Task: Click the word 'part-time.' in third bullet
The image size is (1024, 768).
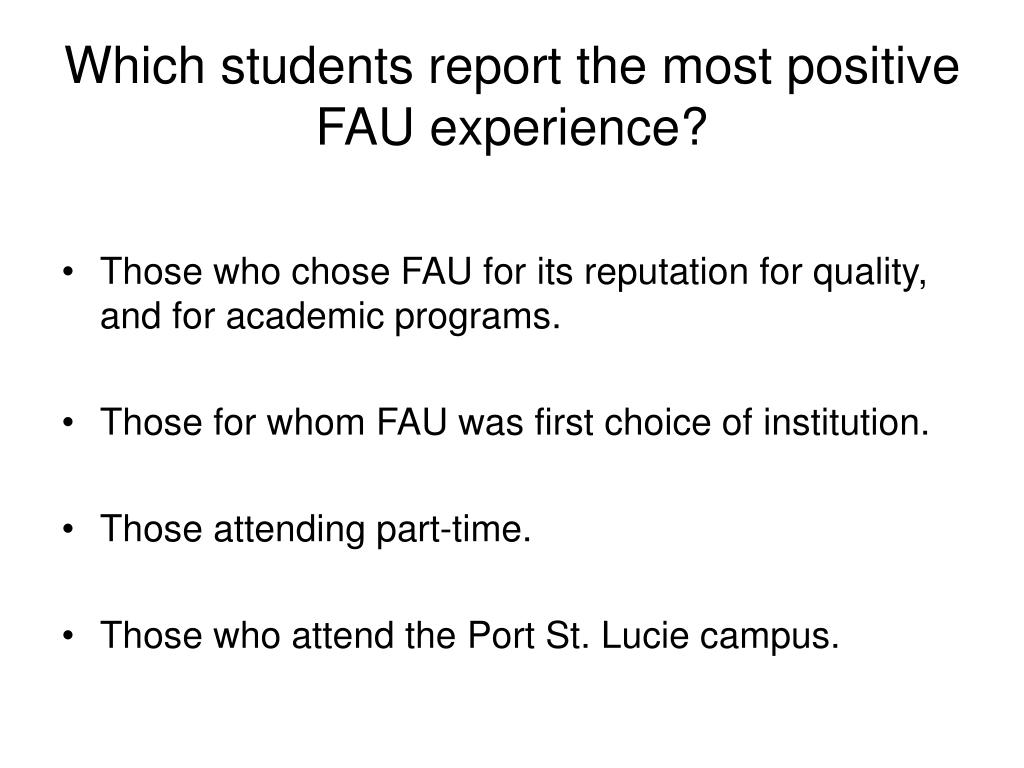Action: (454, 530)
